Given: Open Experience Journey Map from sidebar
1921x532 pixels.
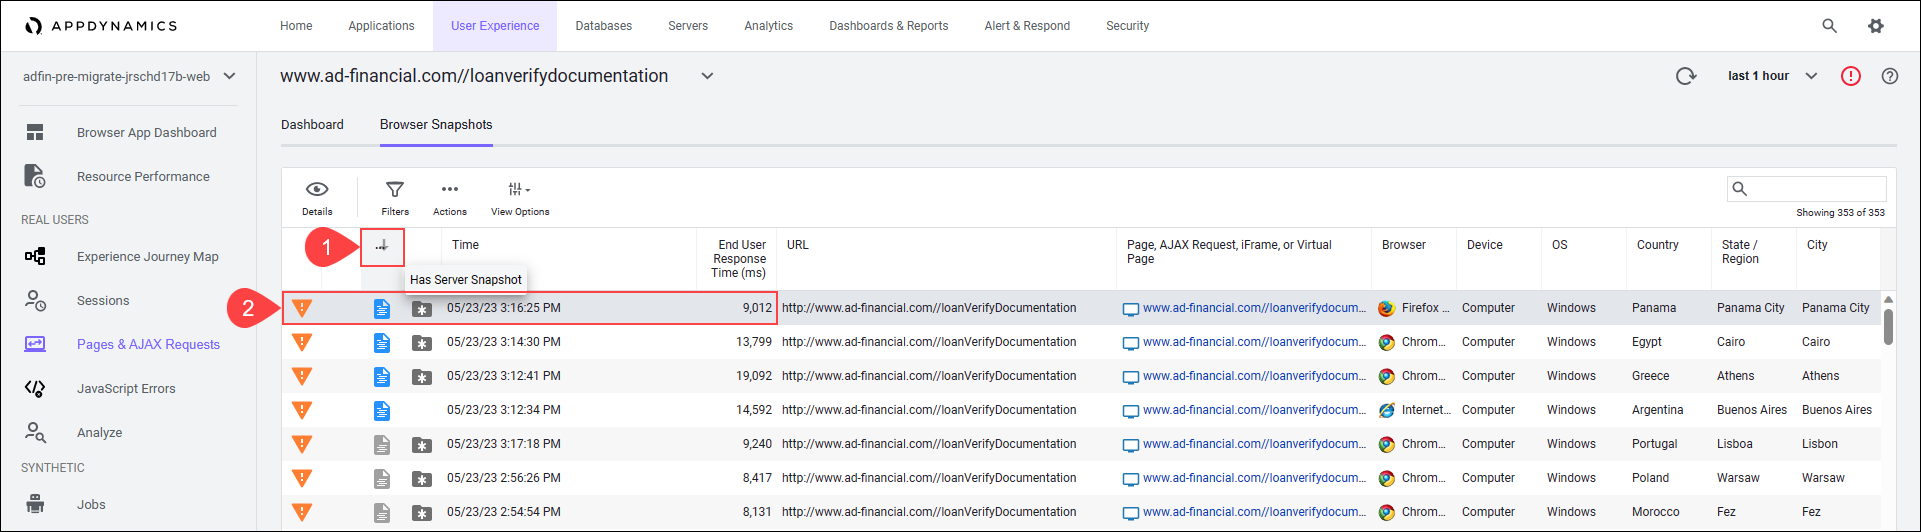Looking at the screenshot, I should [147, 257].
